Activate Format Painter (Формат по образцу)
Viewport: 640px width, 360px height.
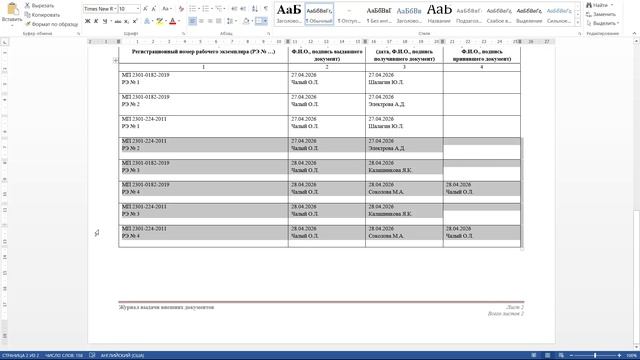click(x=51, y=24)
